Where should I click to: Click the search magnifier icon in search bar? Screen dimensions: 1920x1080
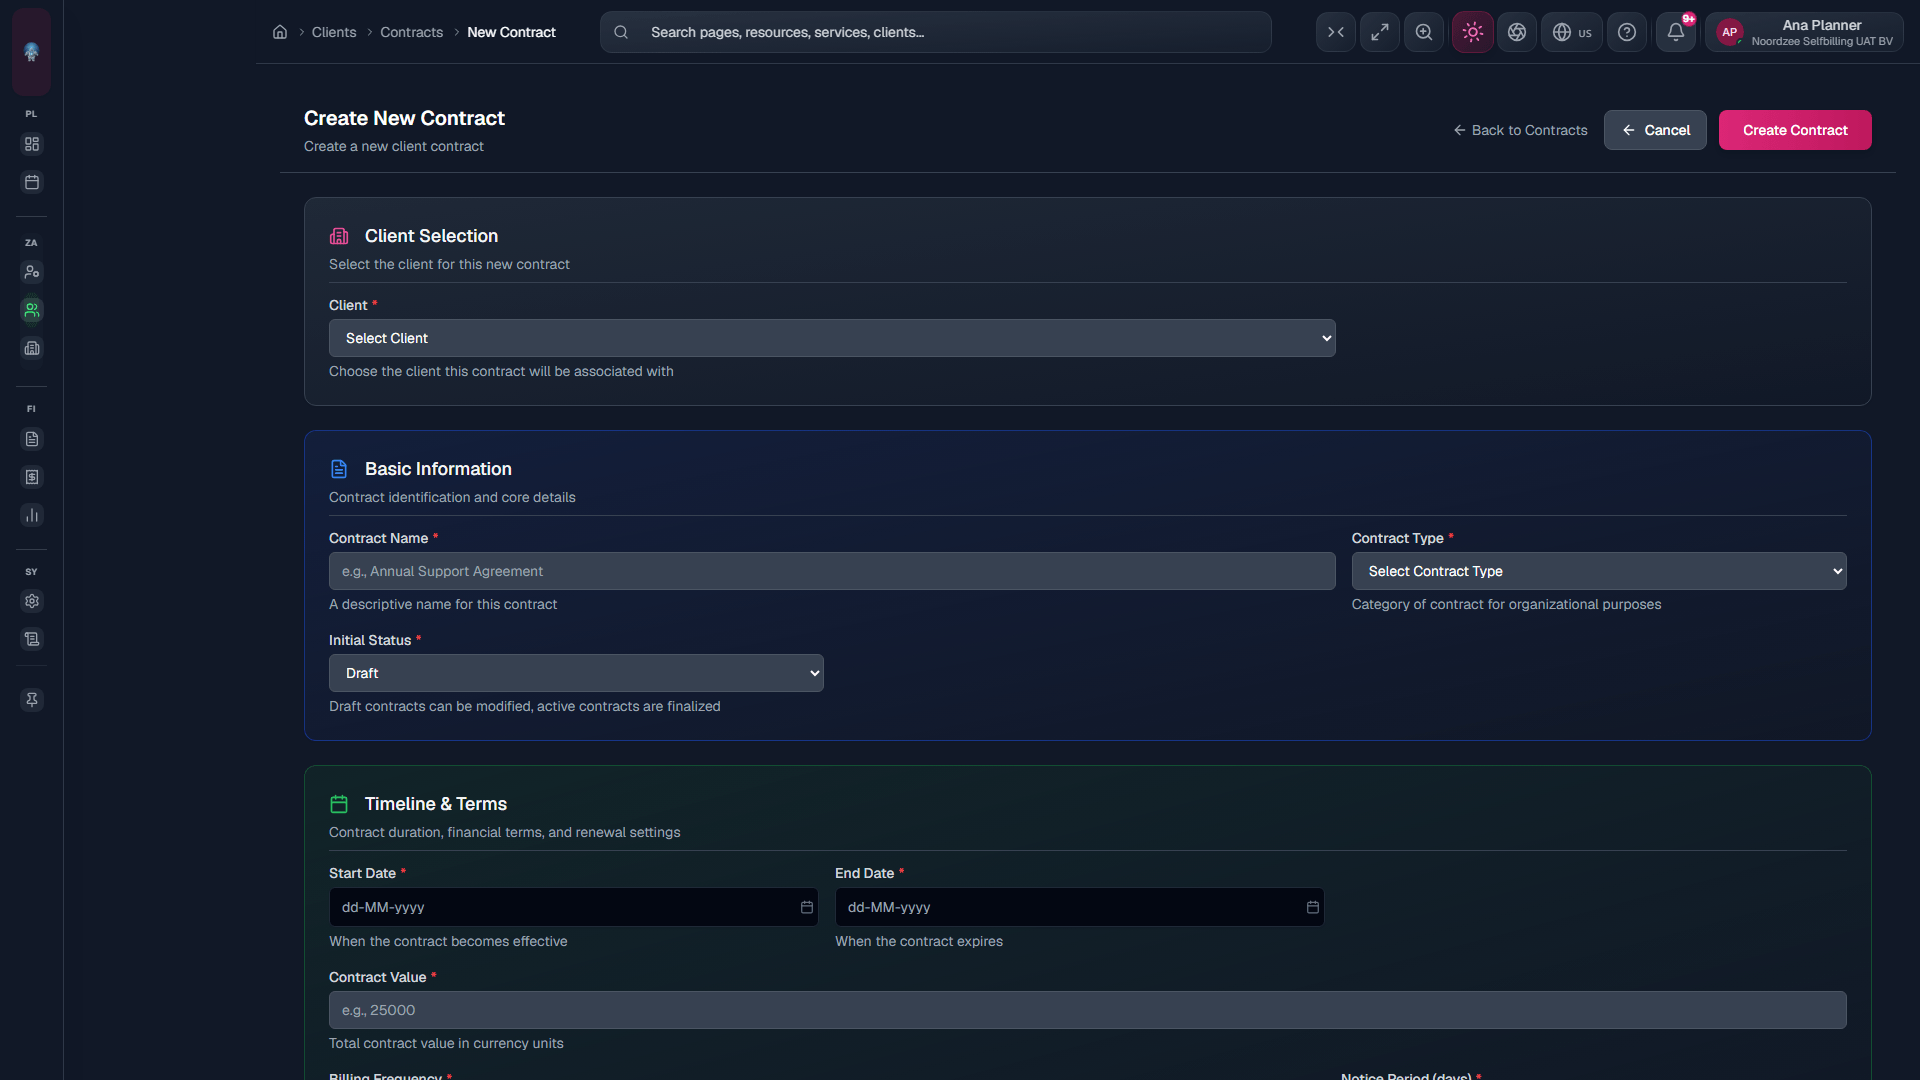pyautogui.click(x=621, y=32)
